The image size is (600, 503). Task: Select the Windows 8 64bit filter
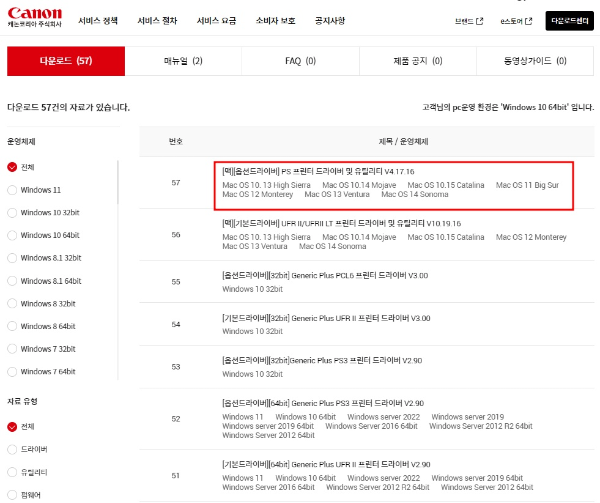[x=12, y=326]
